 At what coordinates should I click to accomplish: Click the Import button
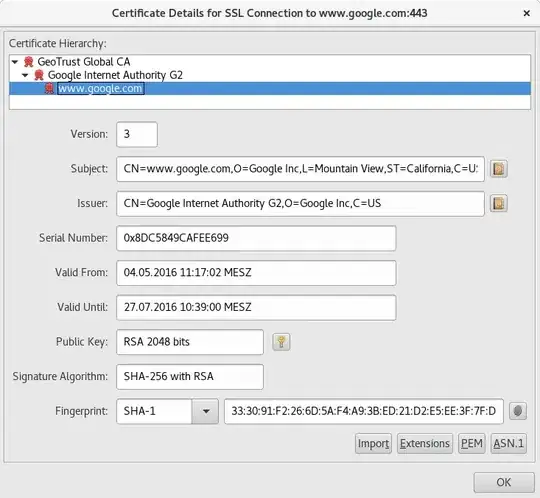pos(373,444)
